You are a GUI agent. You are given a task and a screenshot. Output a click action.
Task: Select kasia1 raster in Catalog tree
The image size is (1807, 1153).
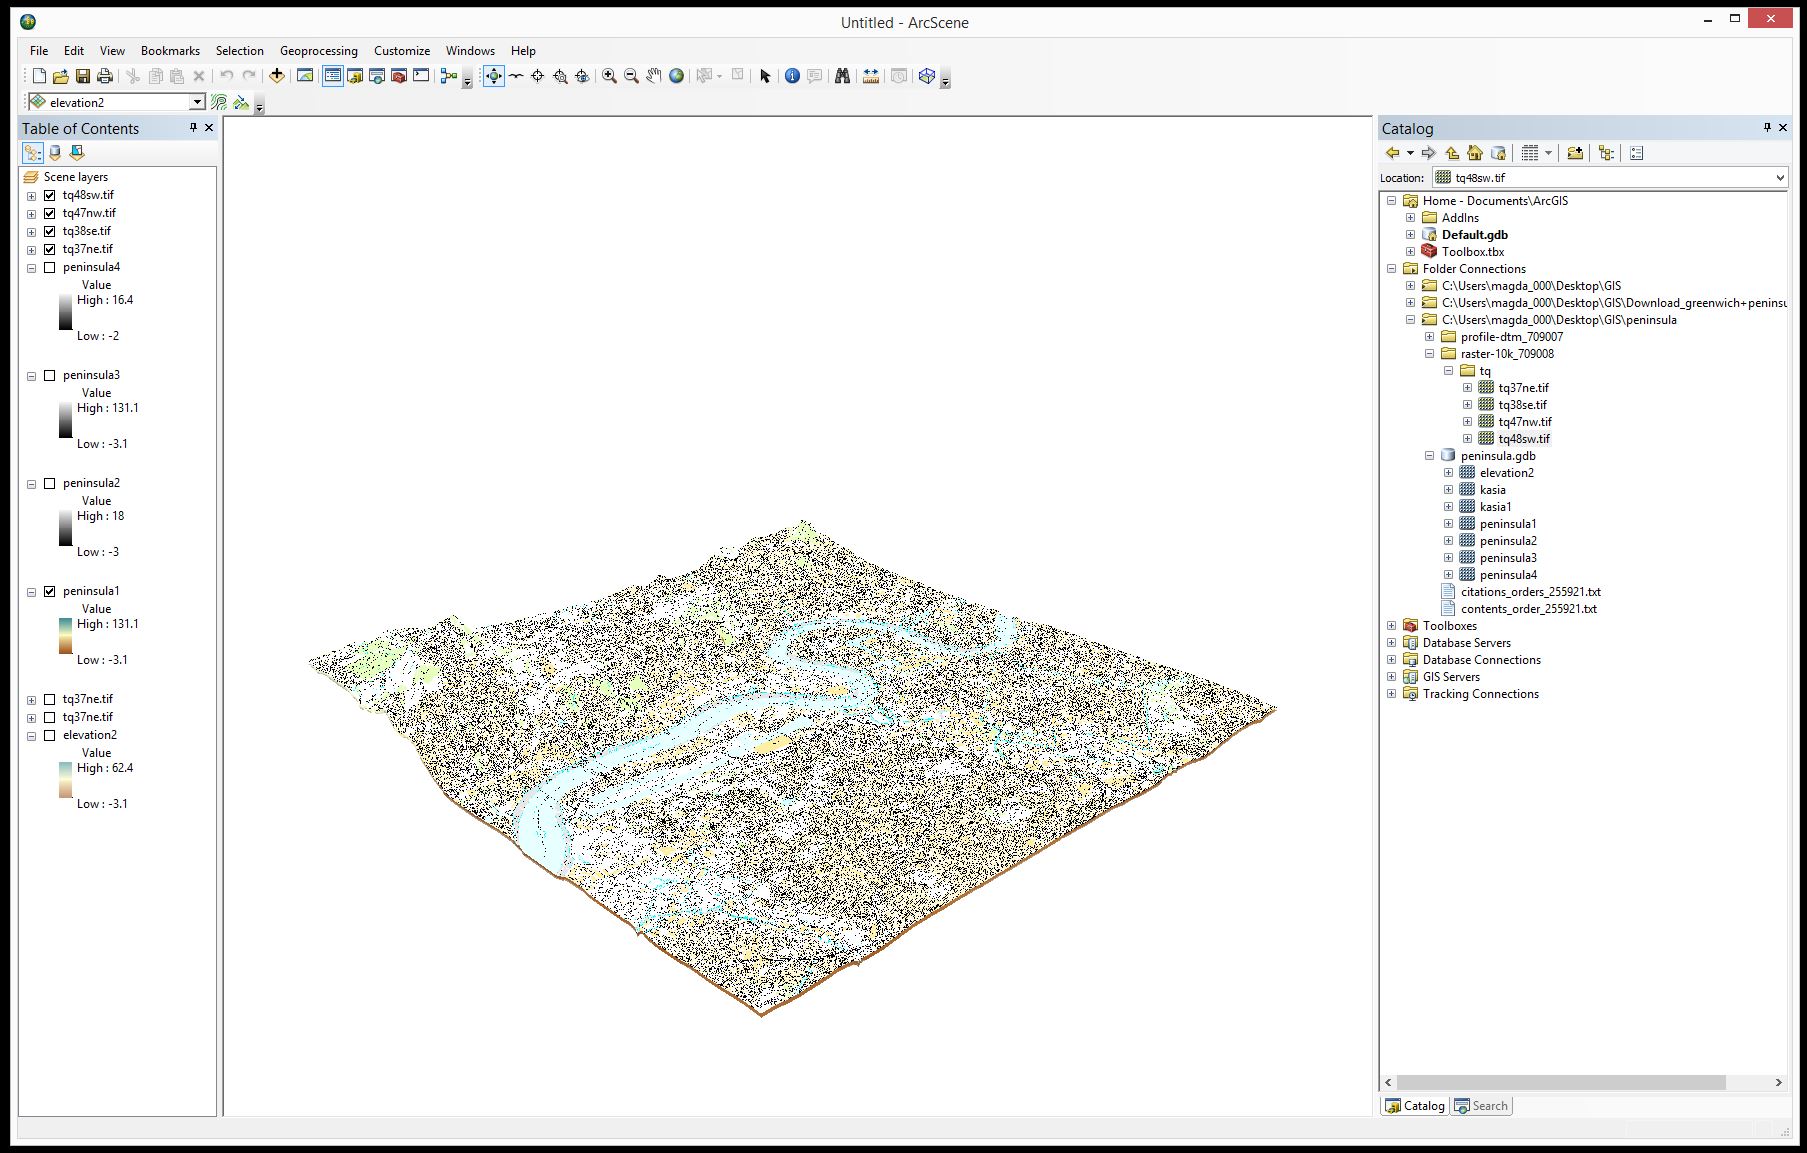pos(1495,507)
